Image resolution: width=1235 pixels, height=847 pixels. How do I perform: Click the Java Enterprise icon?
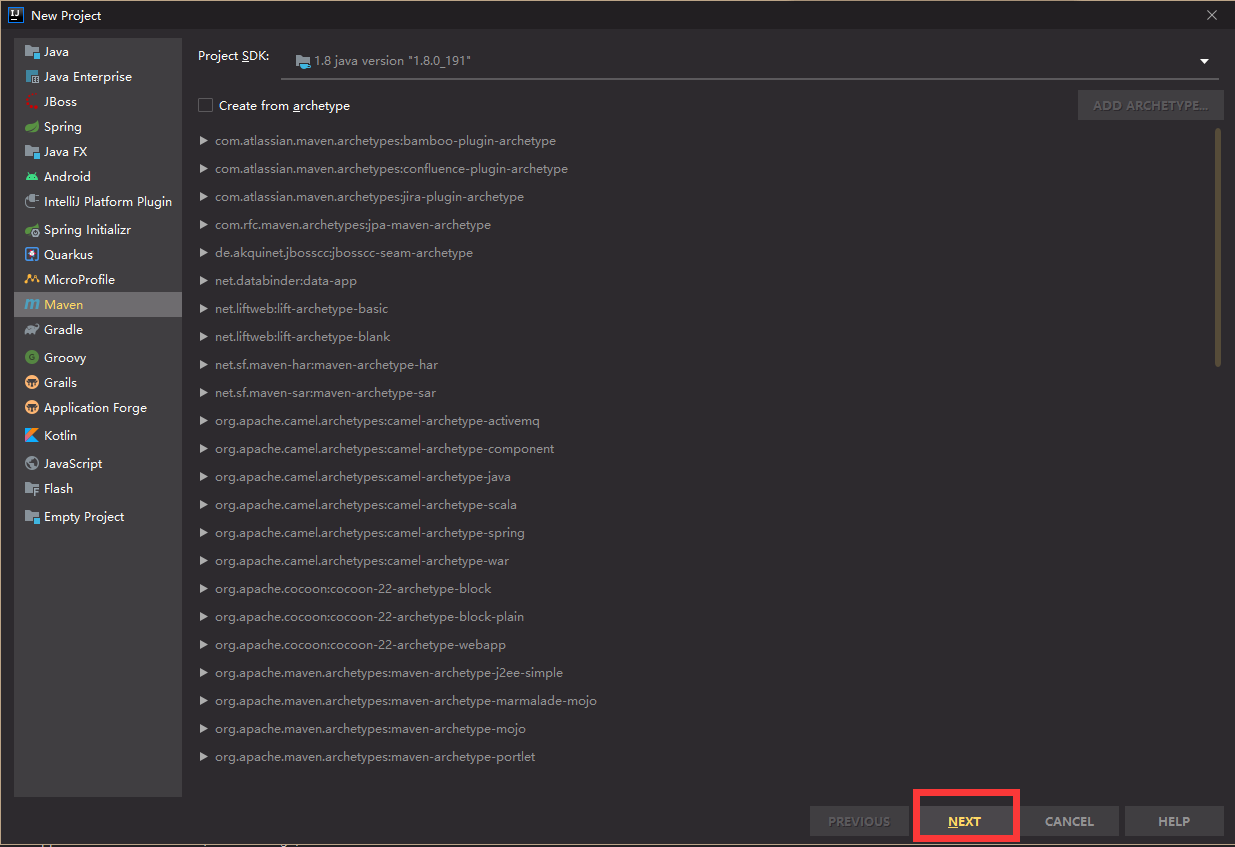pyautogui.click(x=32, y=77)
